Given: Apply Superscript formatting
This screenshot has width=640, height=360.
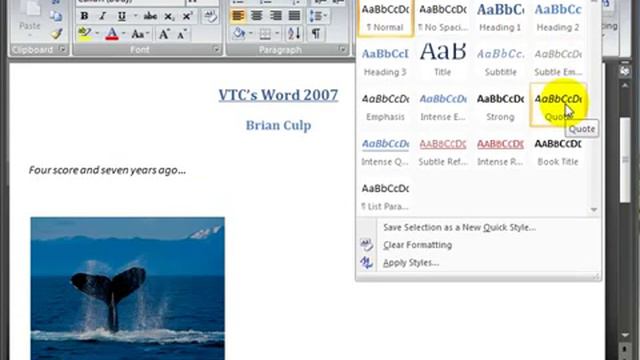Looking at the screenshot, I should [187, 16].
